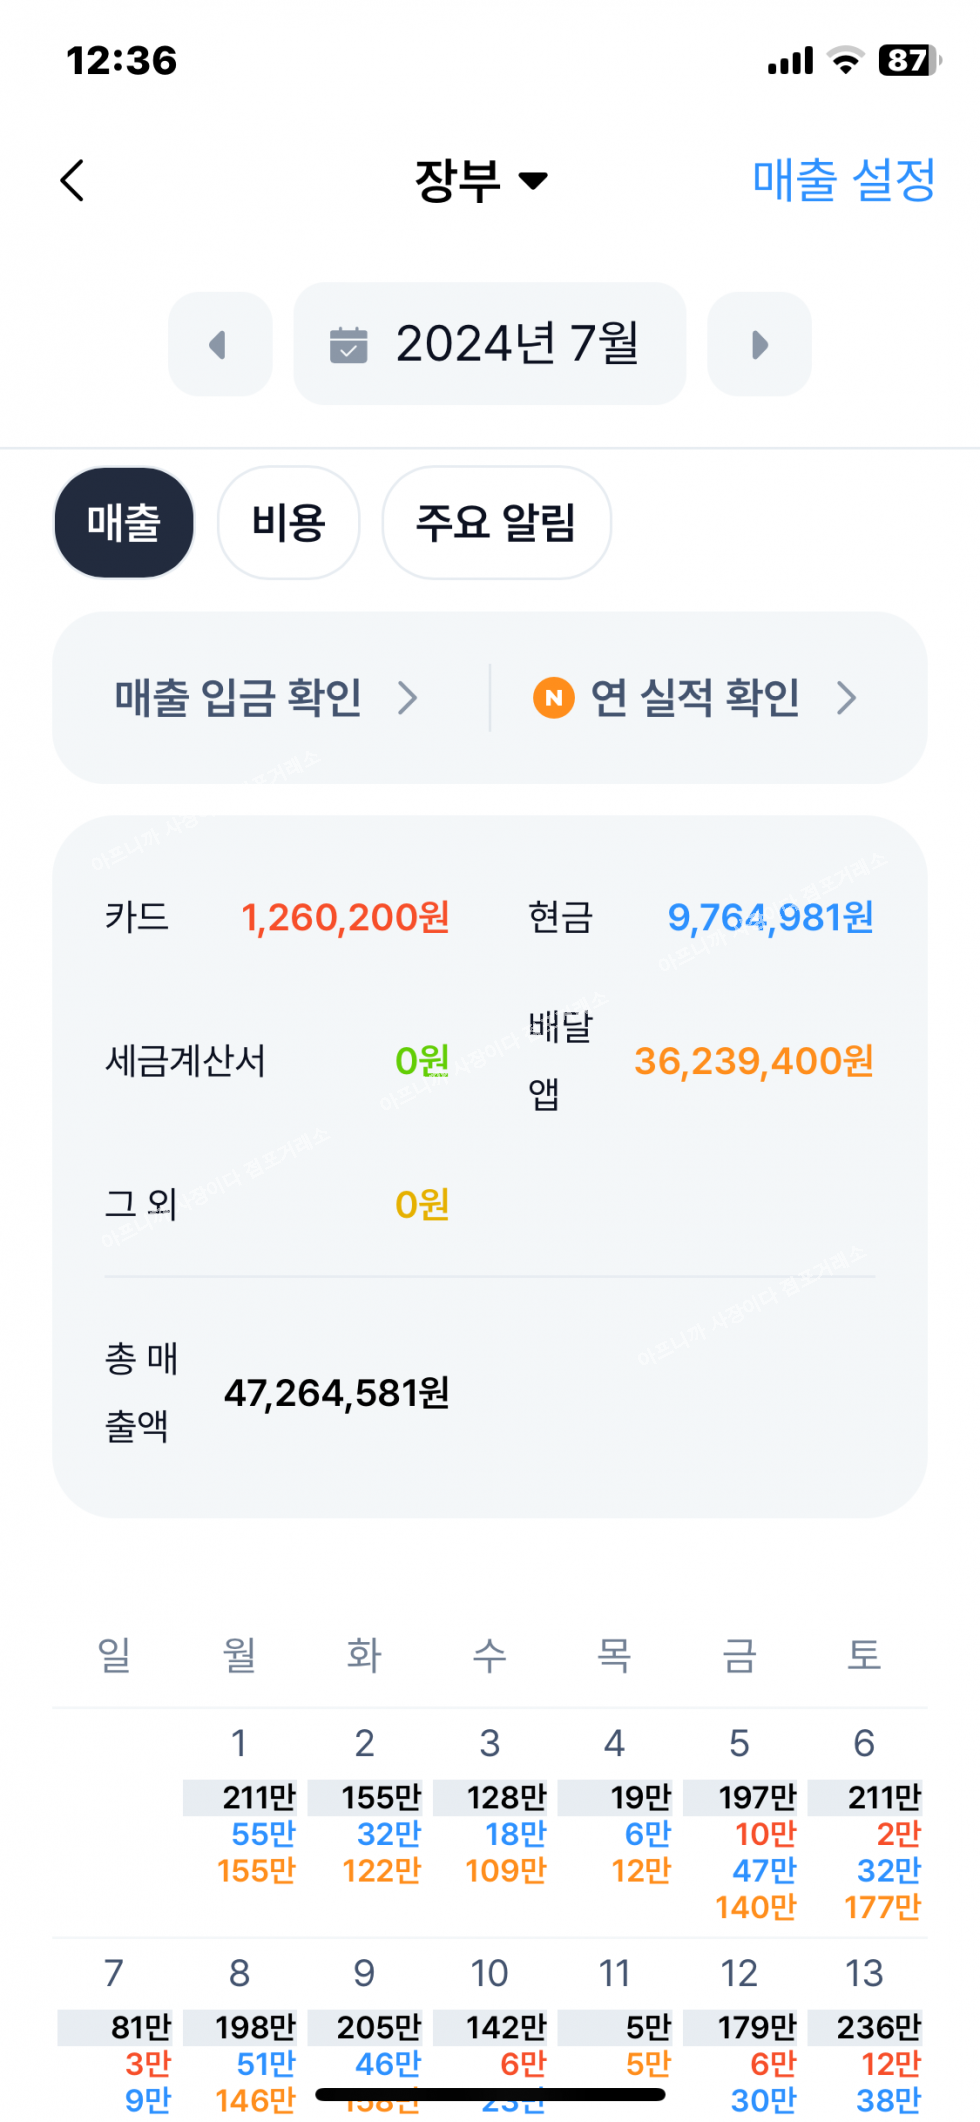Tap the 카드 amount 1,260,200원
The width and height of the screenshot is (980, 2122).
345,917
